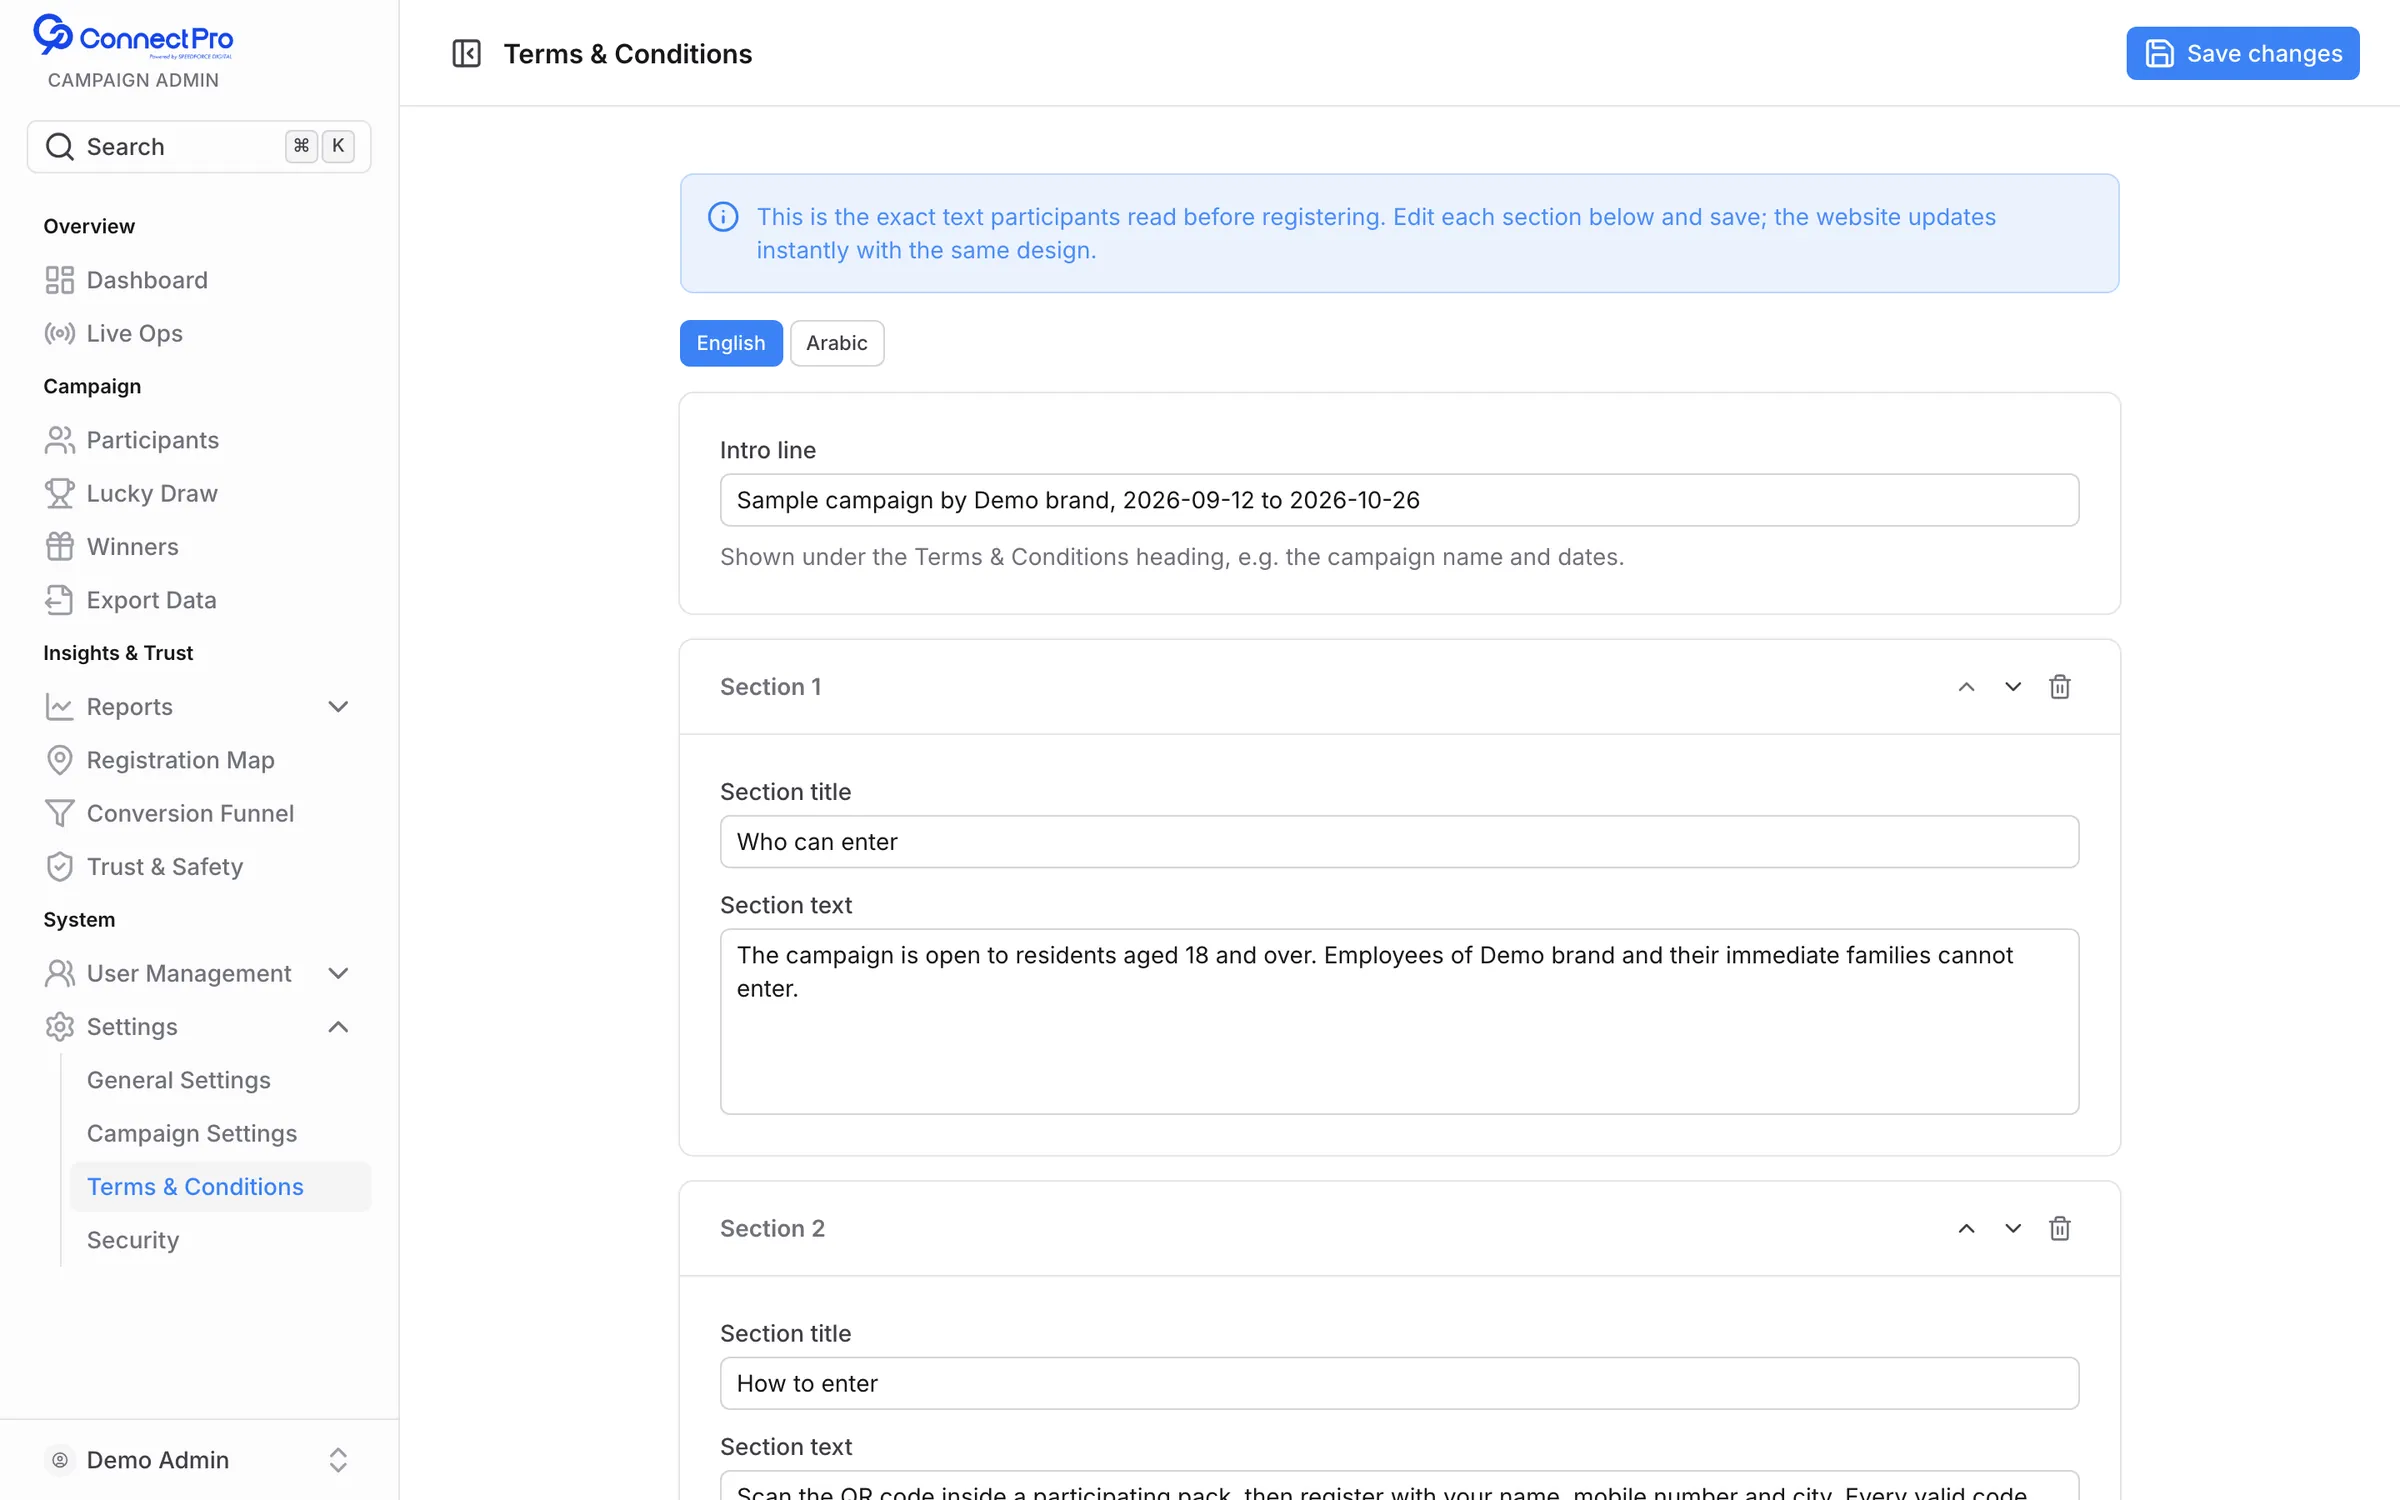Edit the 'Who can enter' title field
2400x1500 pixels.
[x=1399, y=842]
